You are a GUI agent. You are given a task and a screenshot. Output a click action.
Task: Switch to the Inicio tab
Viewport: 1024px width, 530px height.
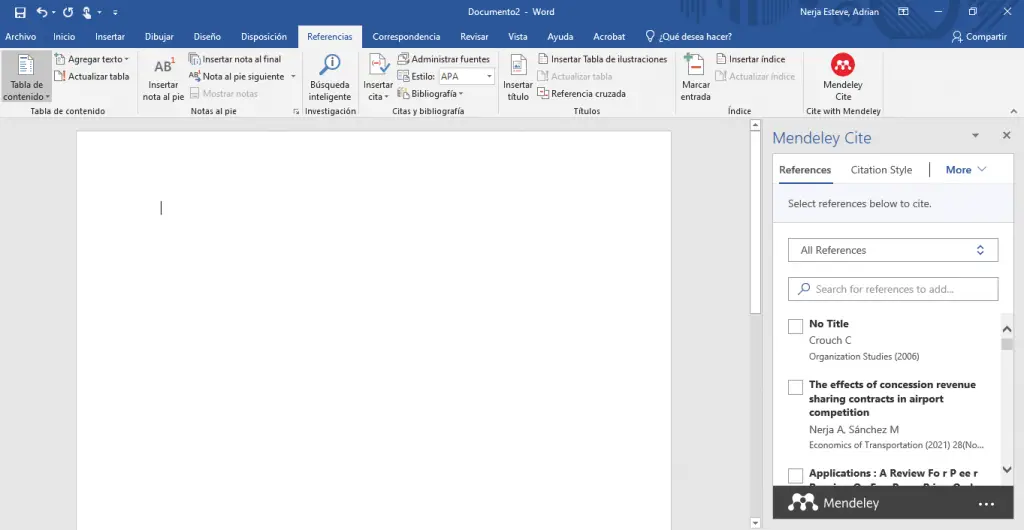click(x=64, y=37)
